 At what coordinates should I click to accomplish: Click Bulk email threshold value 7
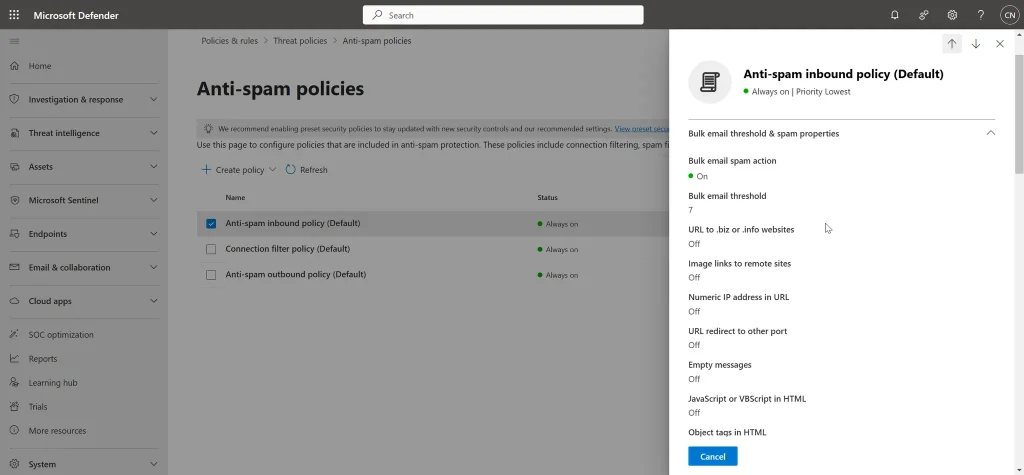click(x=690, y=210)
